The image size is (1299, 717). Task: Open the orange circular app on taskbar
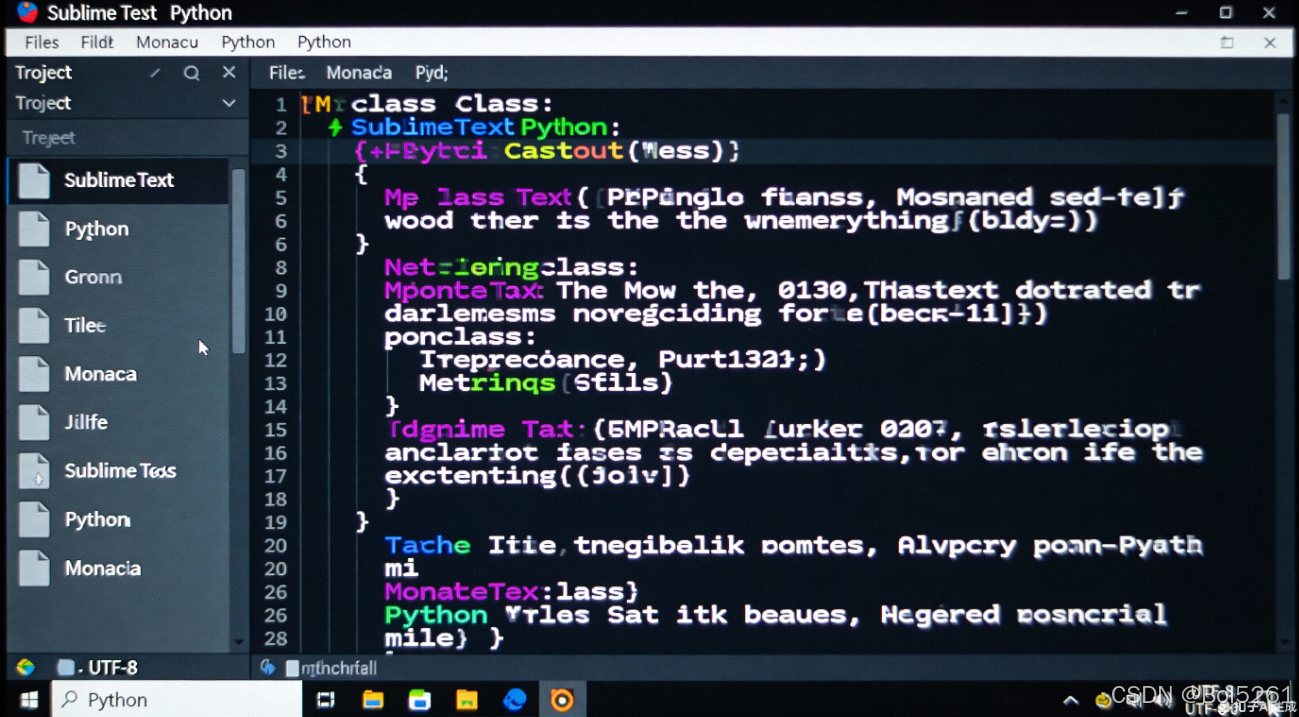coord(562,700)
